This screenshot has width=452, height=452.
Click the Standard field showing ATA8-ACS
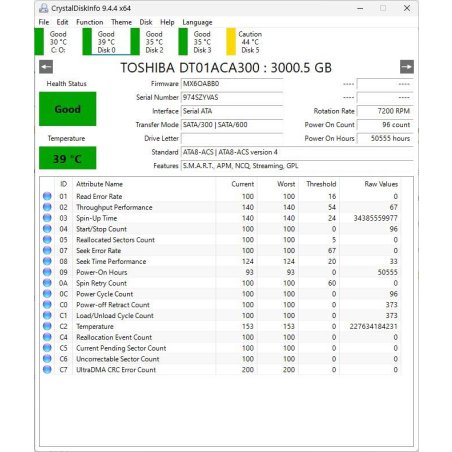297,152
